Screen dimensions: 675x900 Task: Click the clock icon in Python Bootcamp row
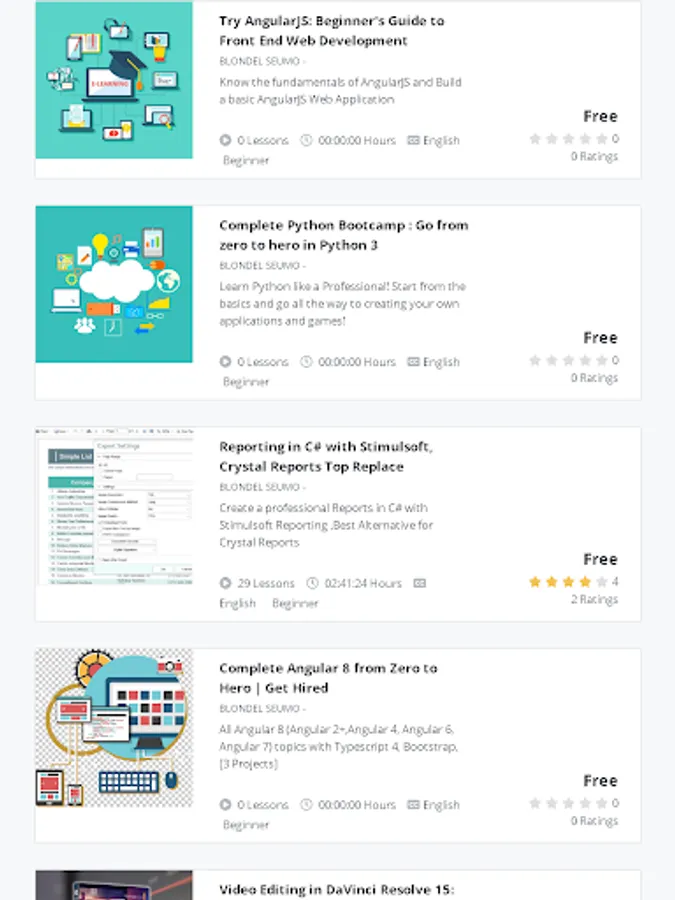tap(307, 362)
